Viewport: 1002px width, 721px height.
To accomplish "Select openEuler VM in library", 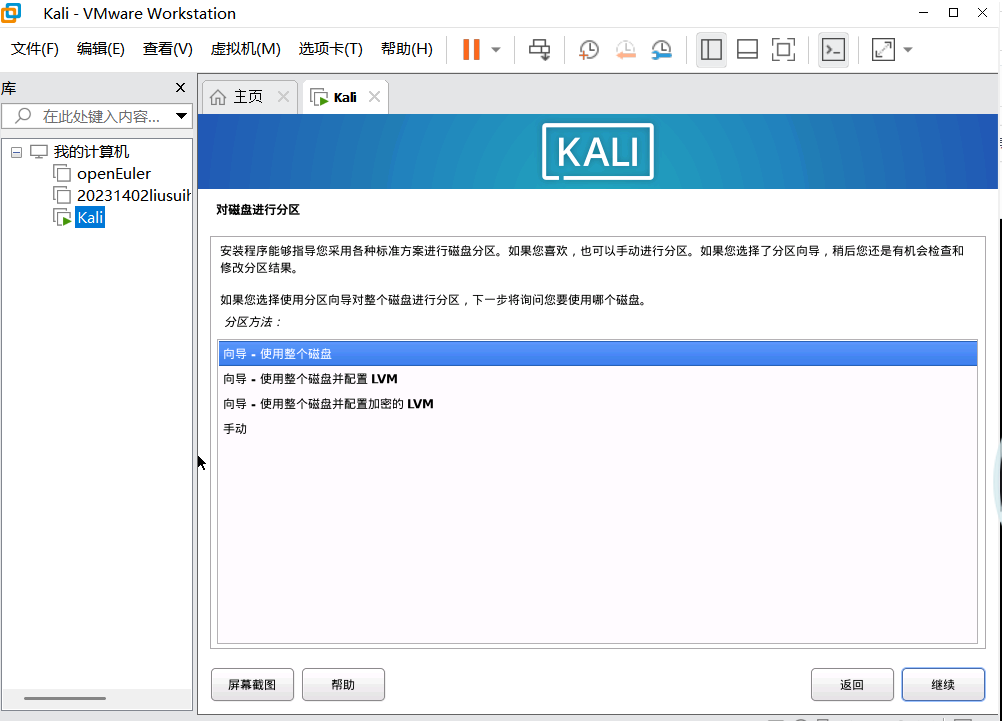I will click(x=114, y=173).
